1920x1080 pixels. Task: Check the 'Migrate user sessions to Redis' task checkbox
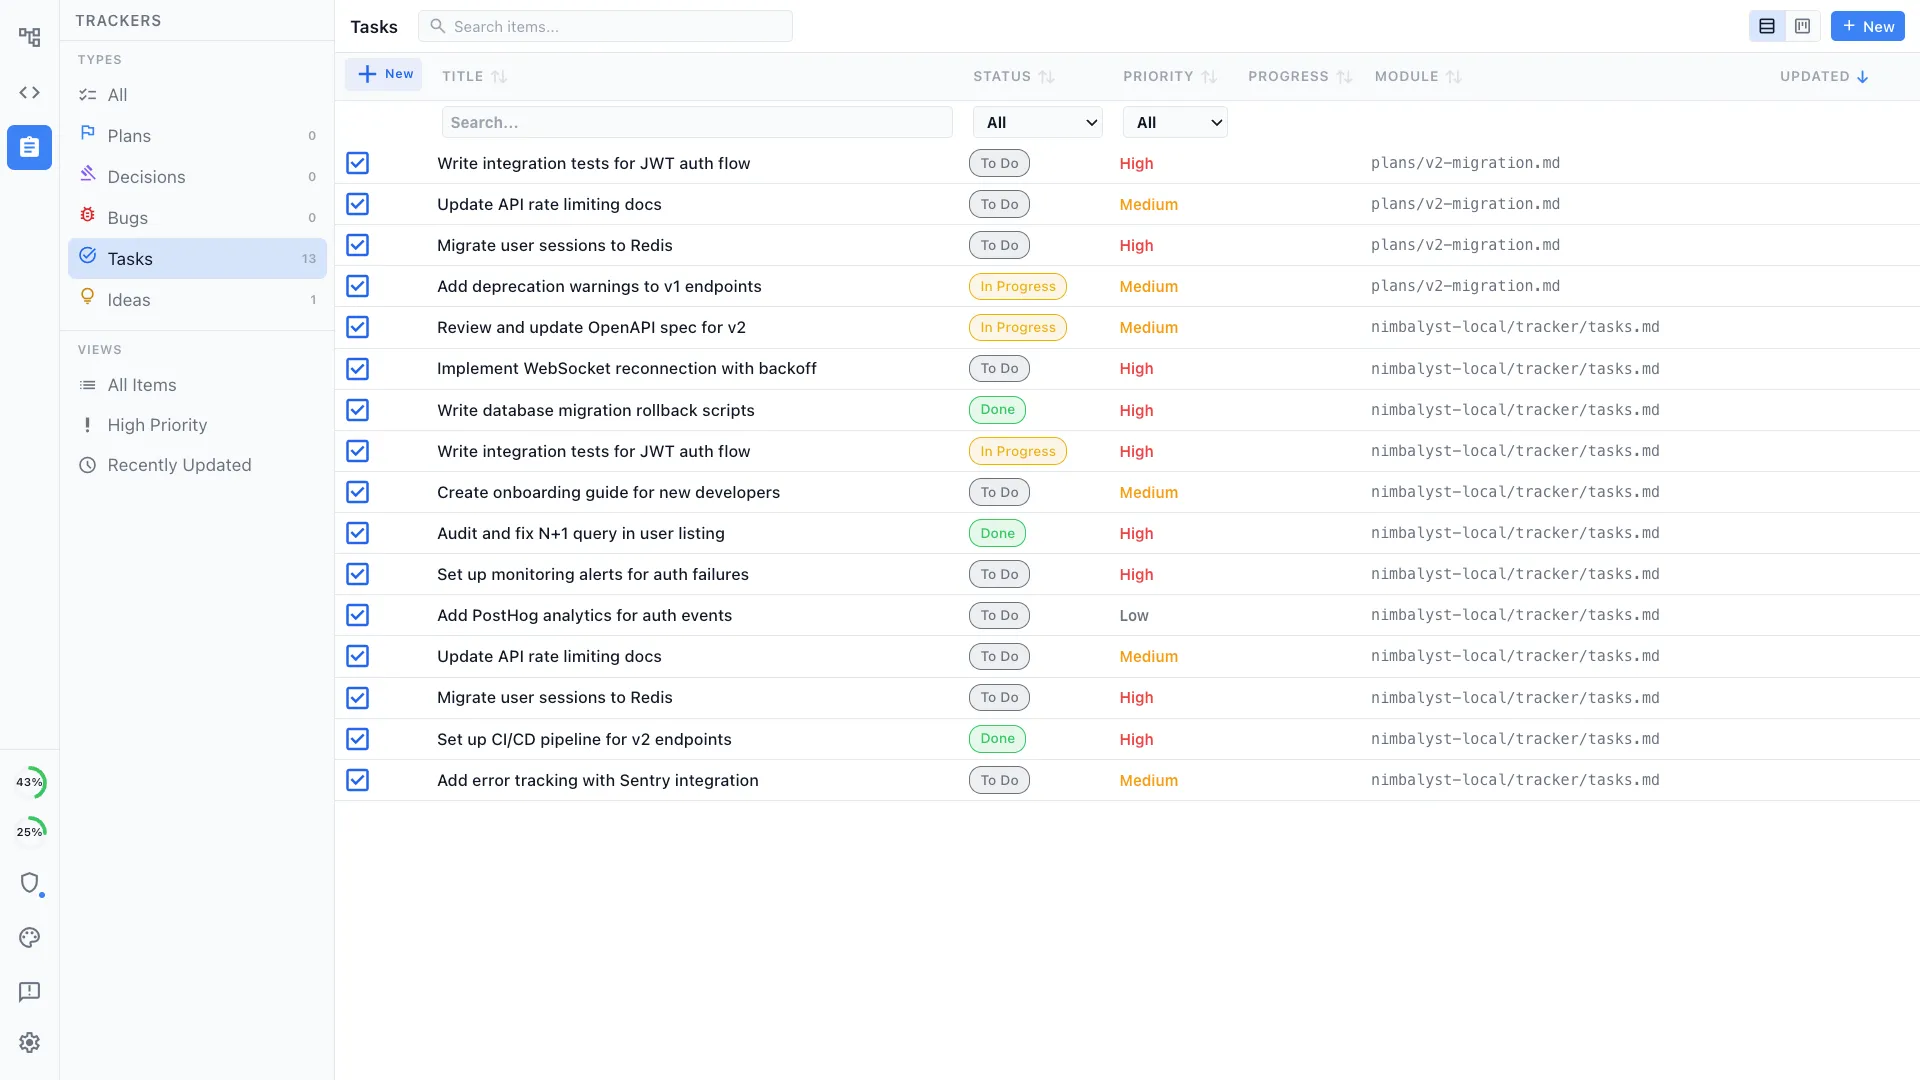[x=358, y=245]
